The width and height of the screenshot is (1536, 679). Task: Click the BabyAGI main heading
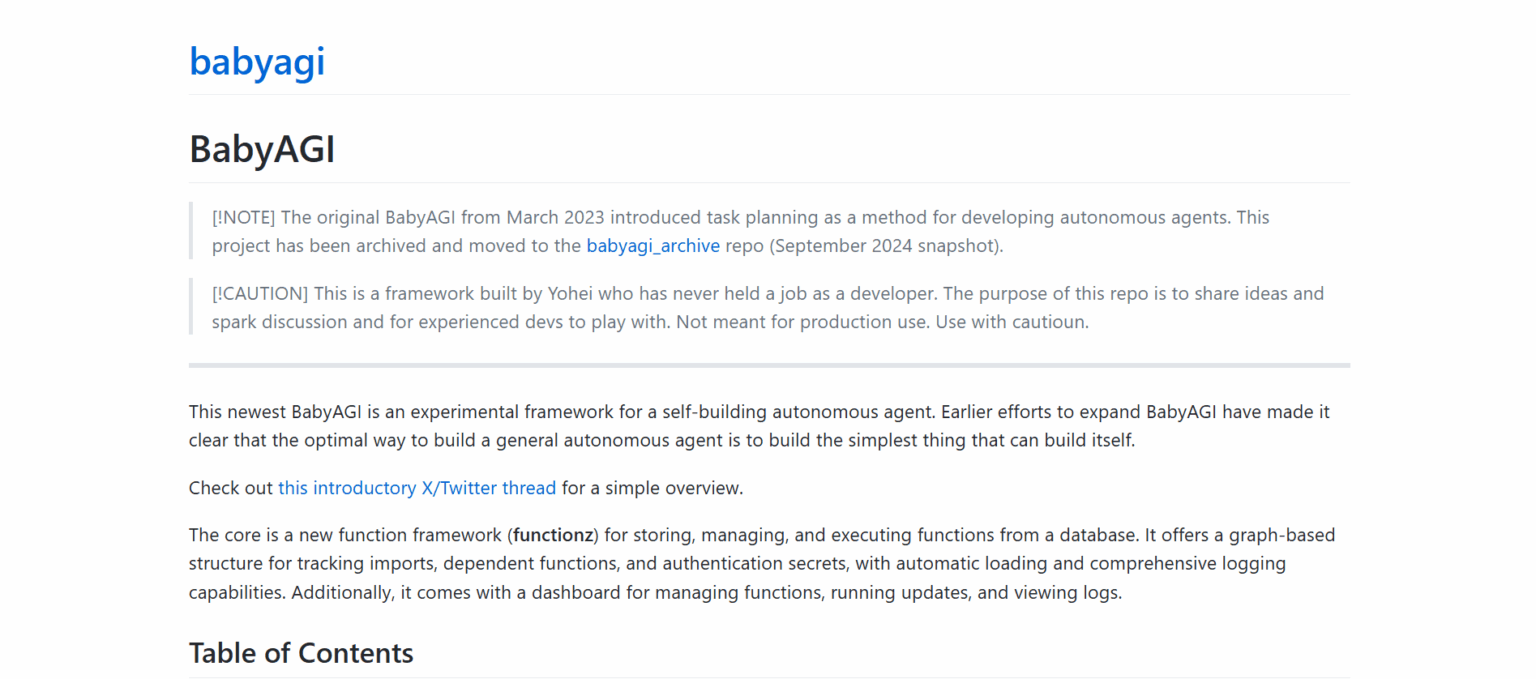pos(262,150)
